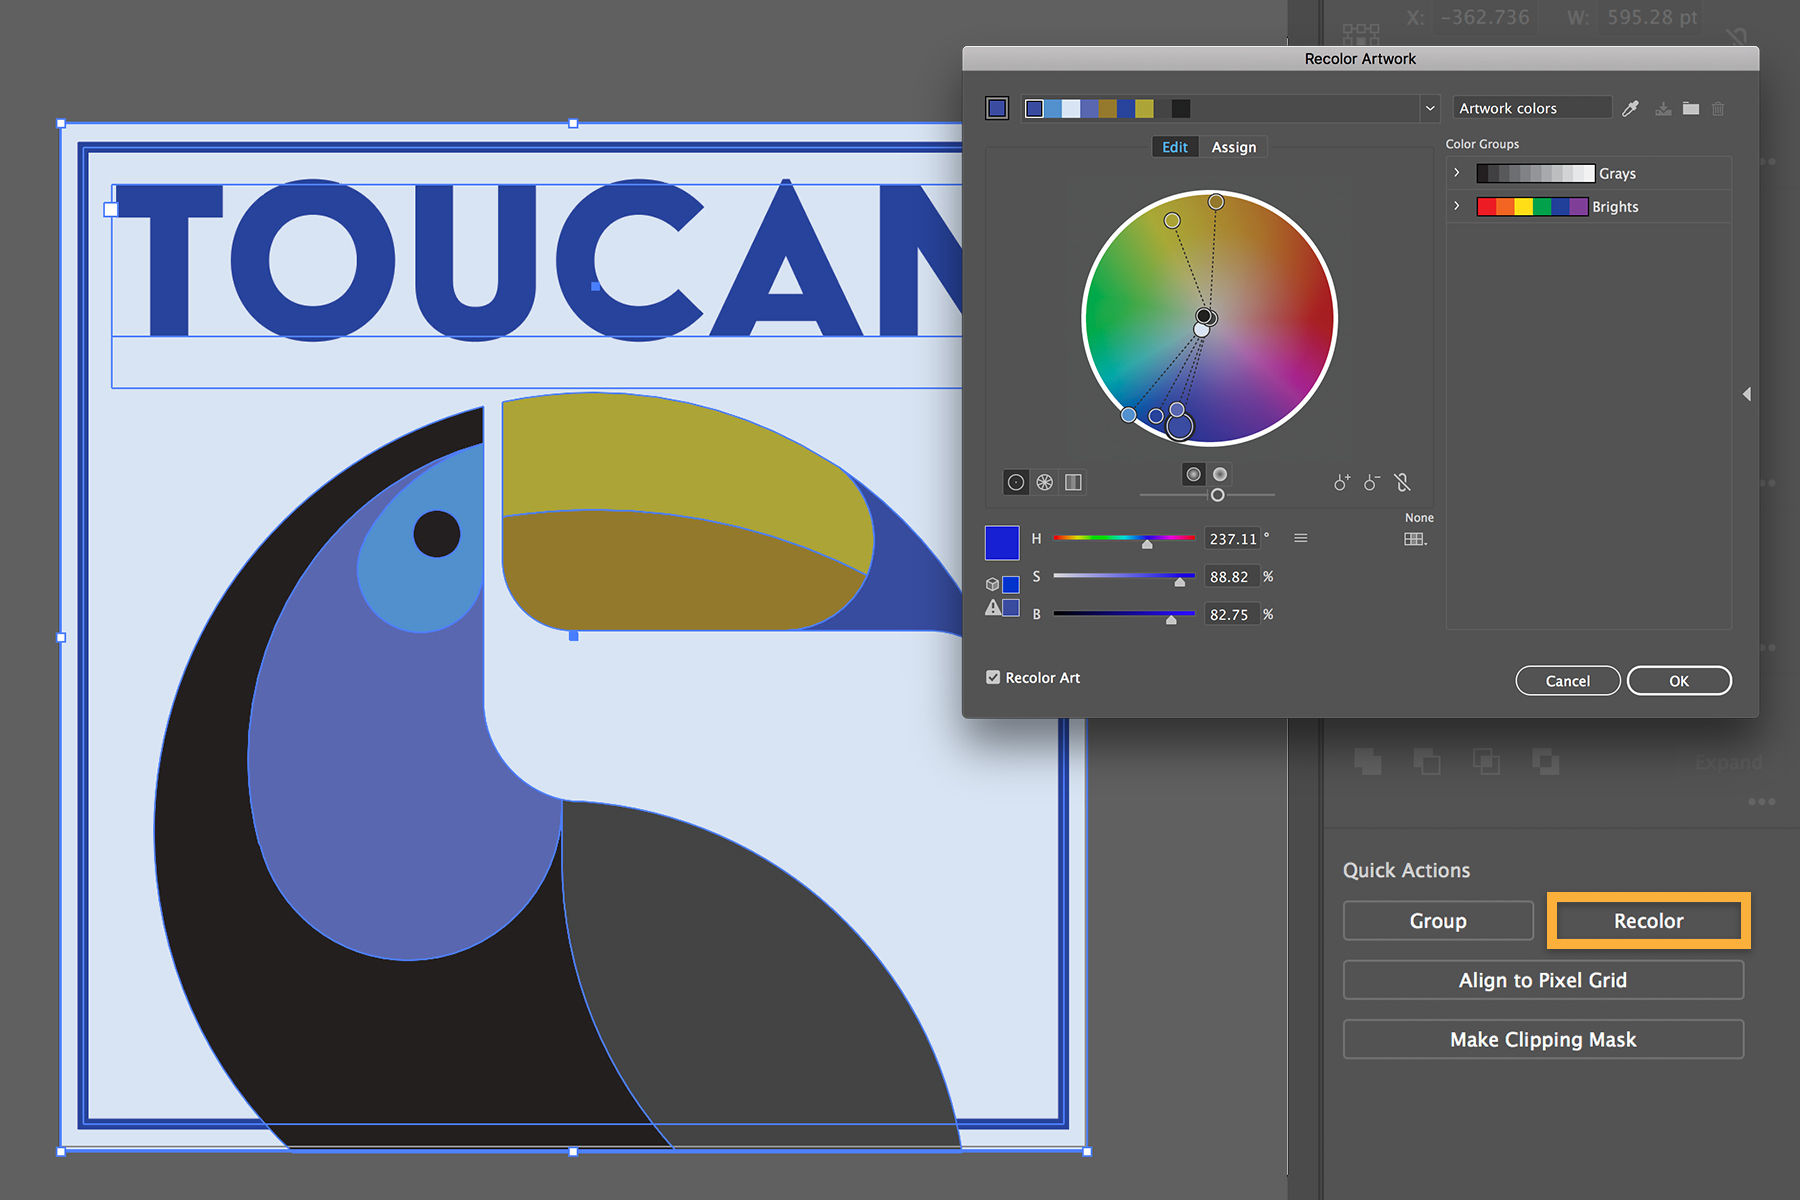Click the OK button to confirm recolor
The image size is (1800, 1200).
pyautogui.click(x=1679, y=681)
